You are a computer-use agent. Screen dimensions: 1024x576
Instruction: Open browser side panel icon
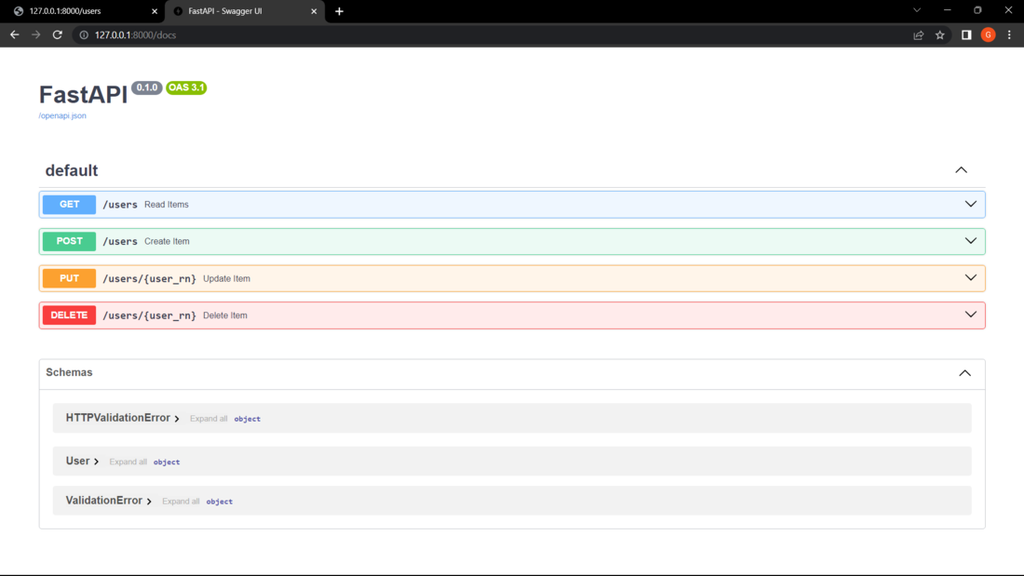click(967, 35)
